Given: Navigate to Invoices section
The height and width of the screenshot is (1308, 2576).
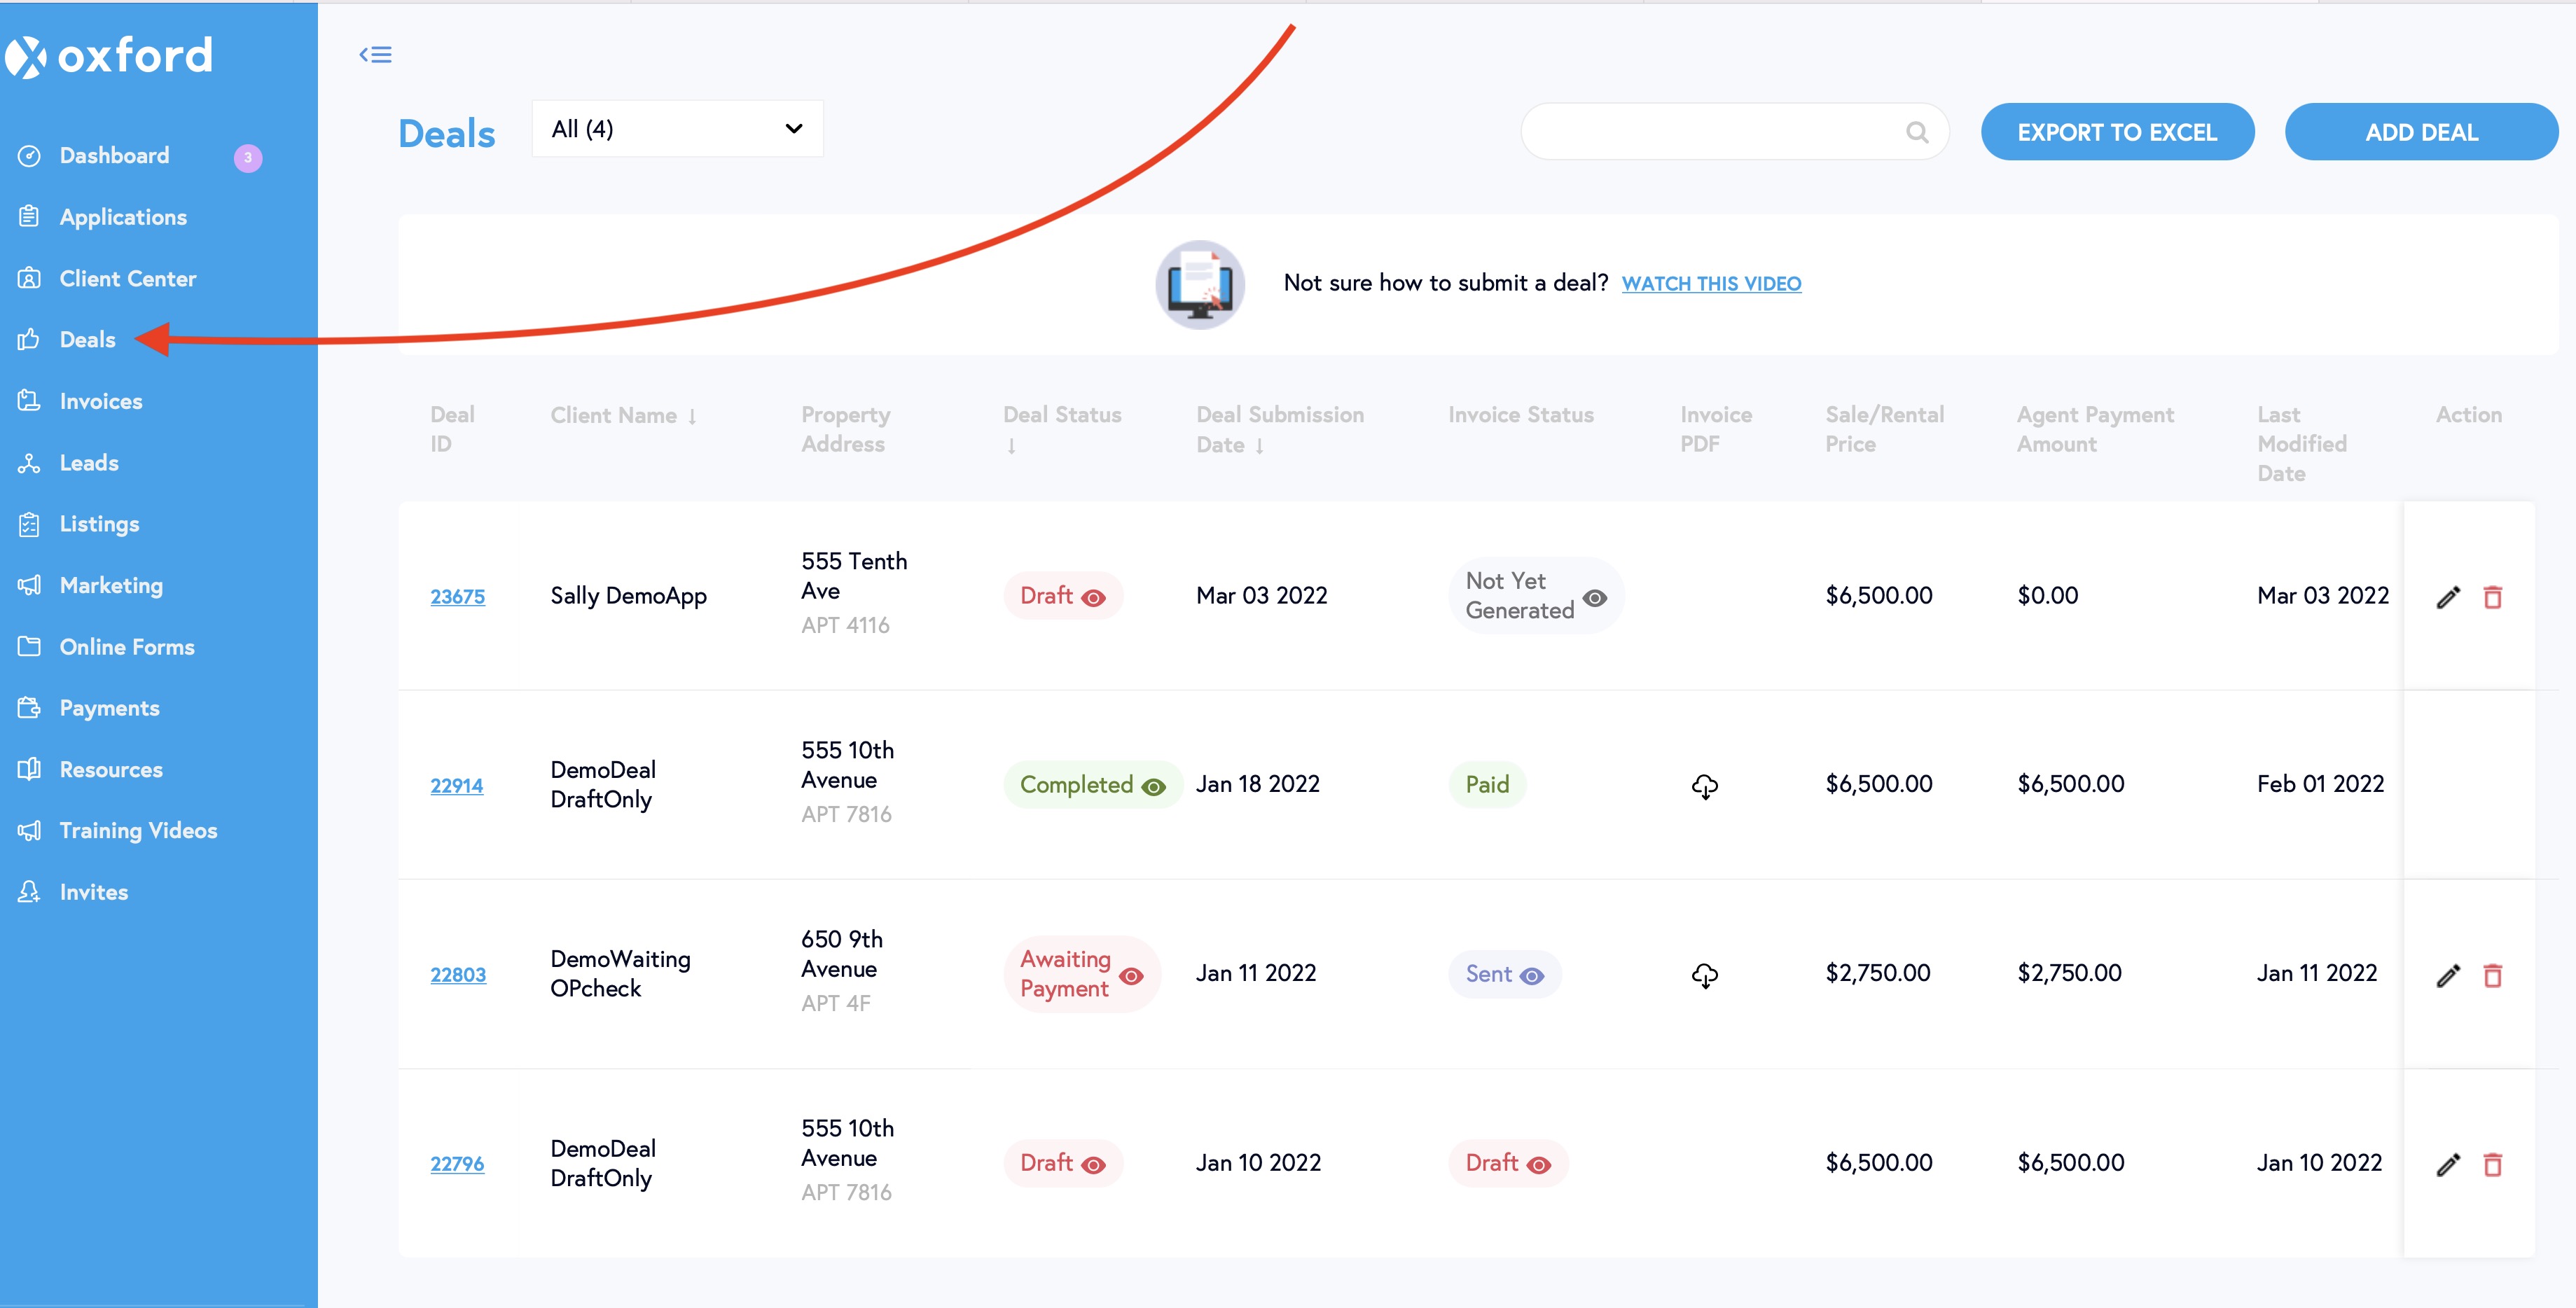Looking at the screenshot, I should [x=101, y=401].
